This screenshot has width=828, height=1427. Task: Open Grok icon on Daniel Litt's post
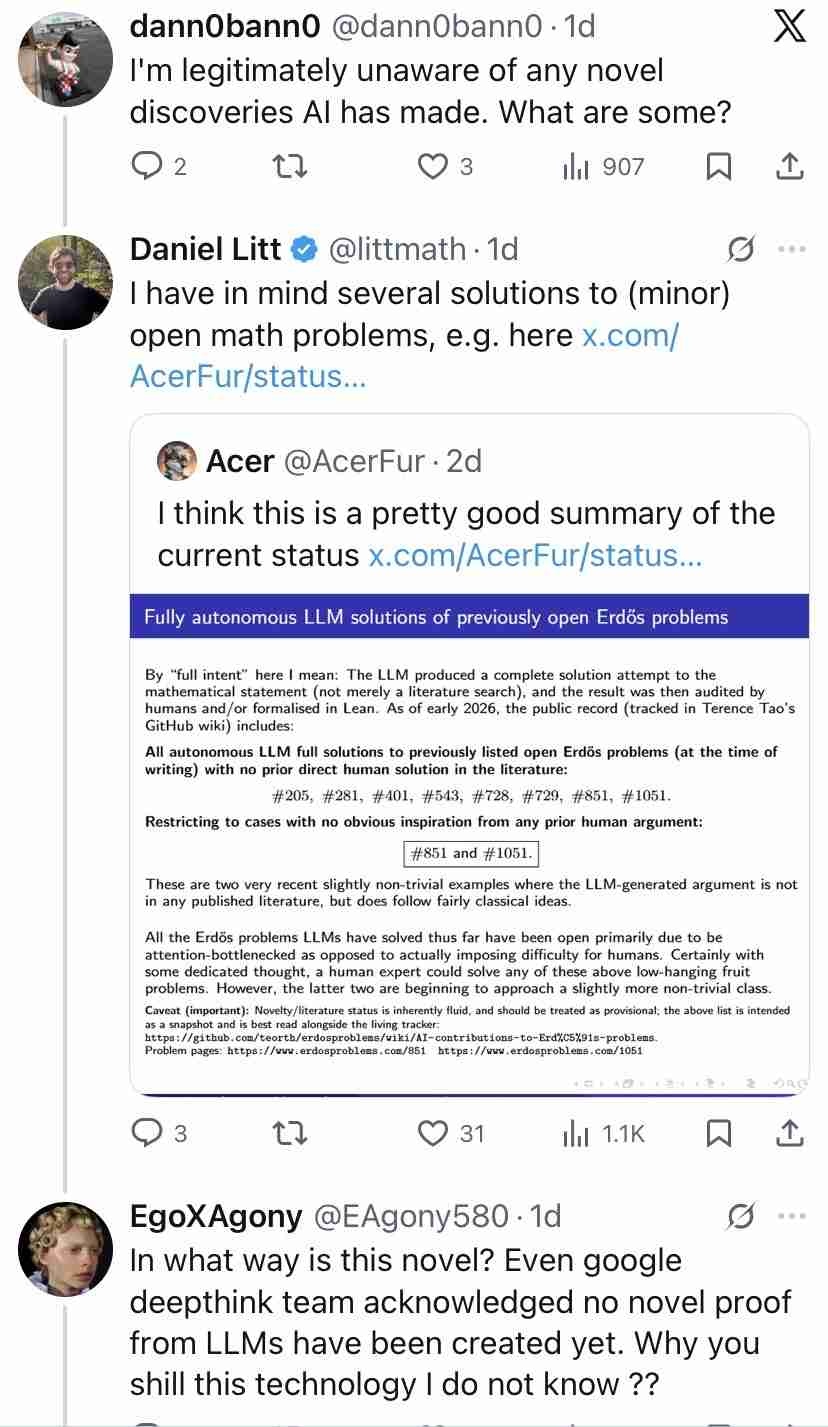pyautogui.click(x=741, y=249)
